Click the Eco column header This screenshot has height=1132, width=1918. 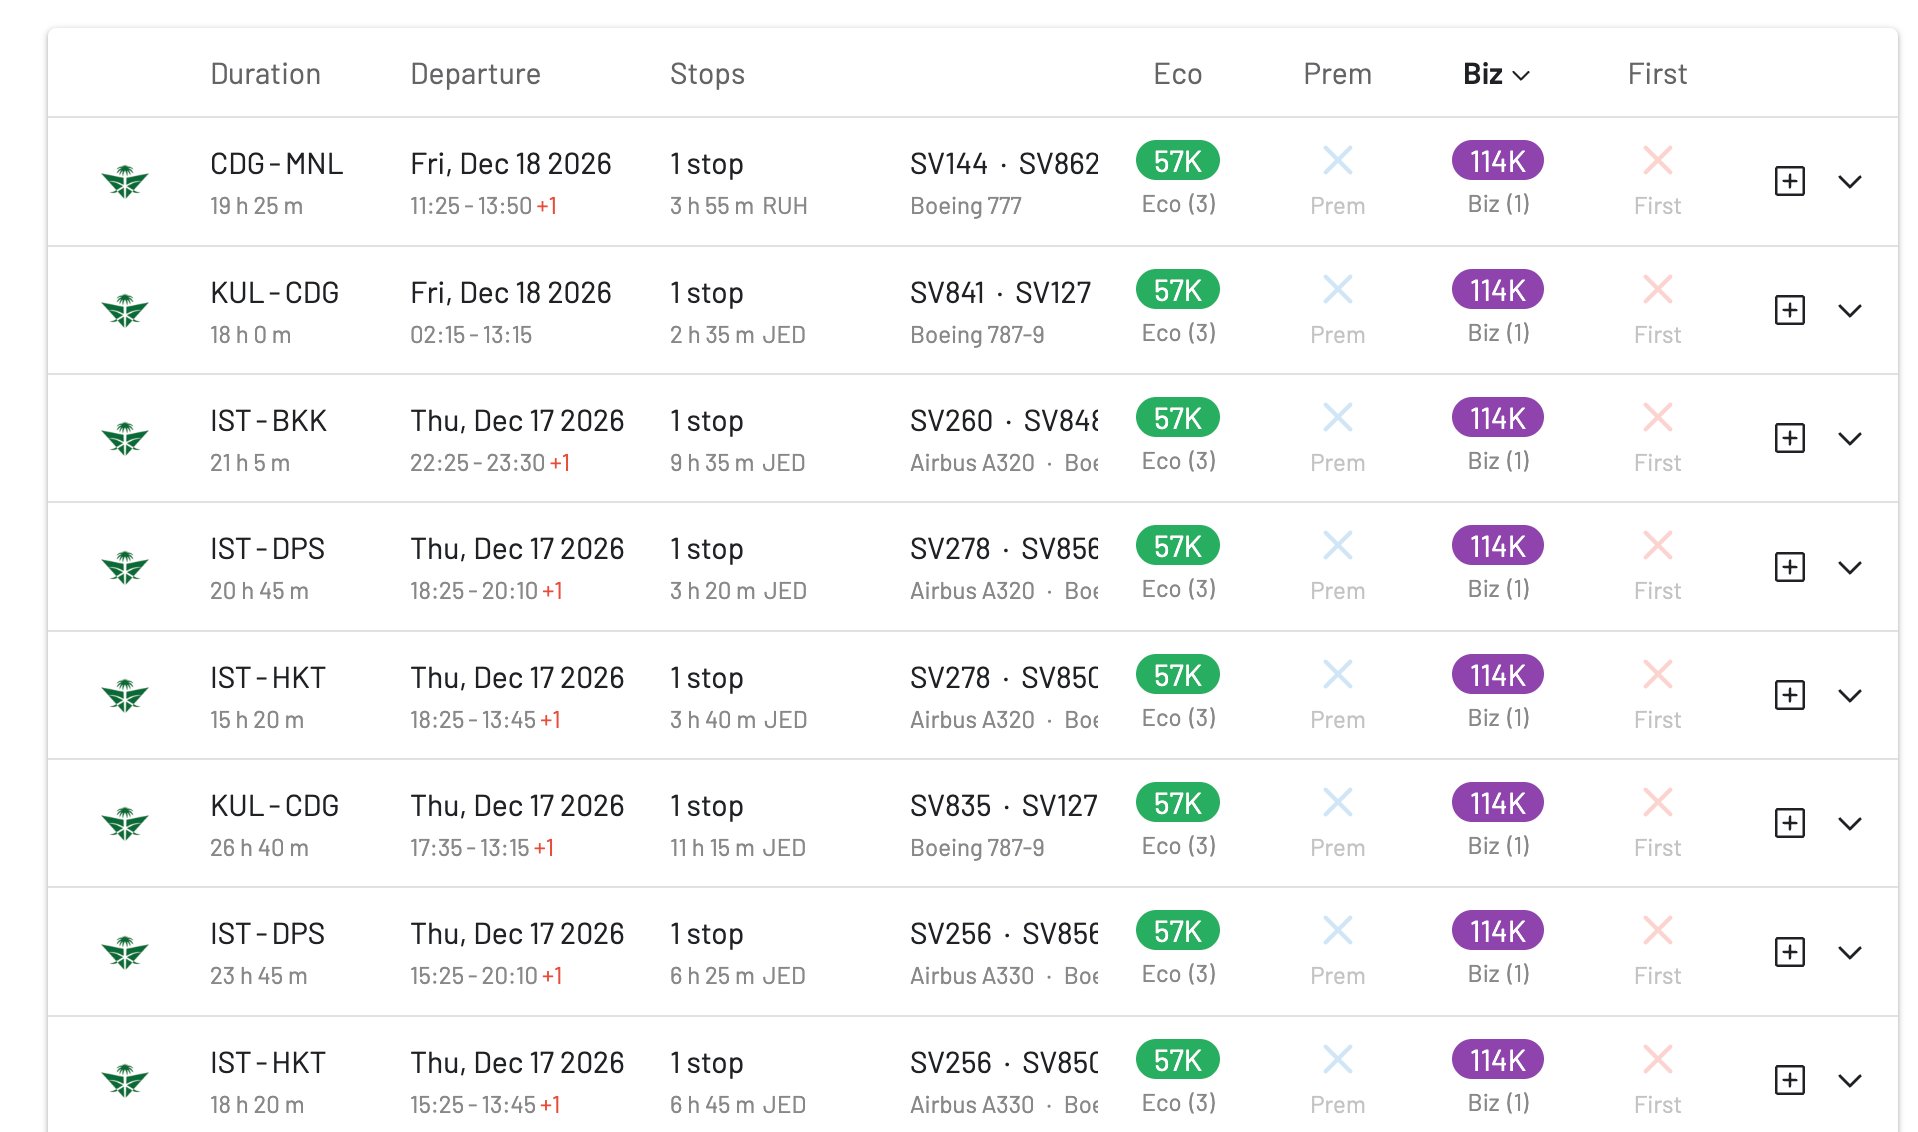click(1177, 73)
